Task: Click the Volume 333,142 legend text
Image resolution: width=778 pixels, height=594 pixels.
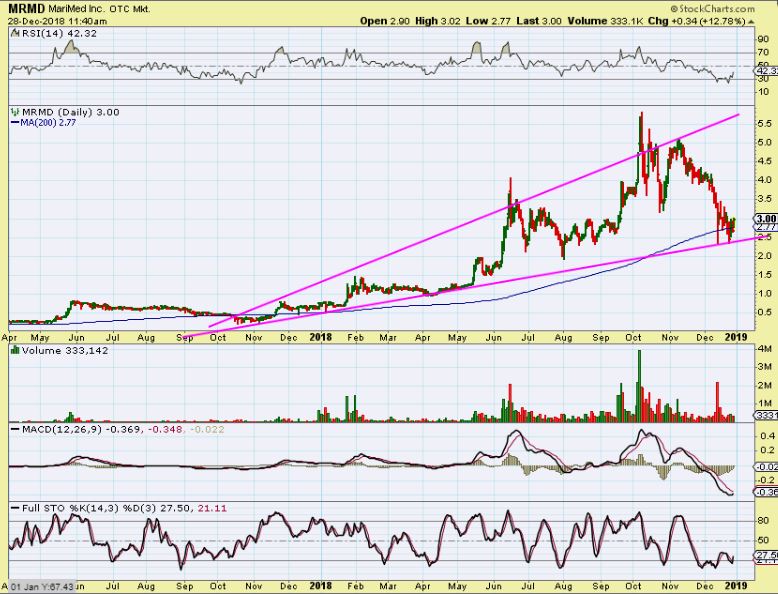Action: [65, 350]
